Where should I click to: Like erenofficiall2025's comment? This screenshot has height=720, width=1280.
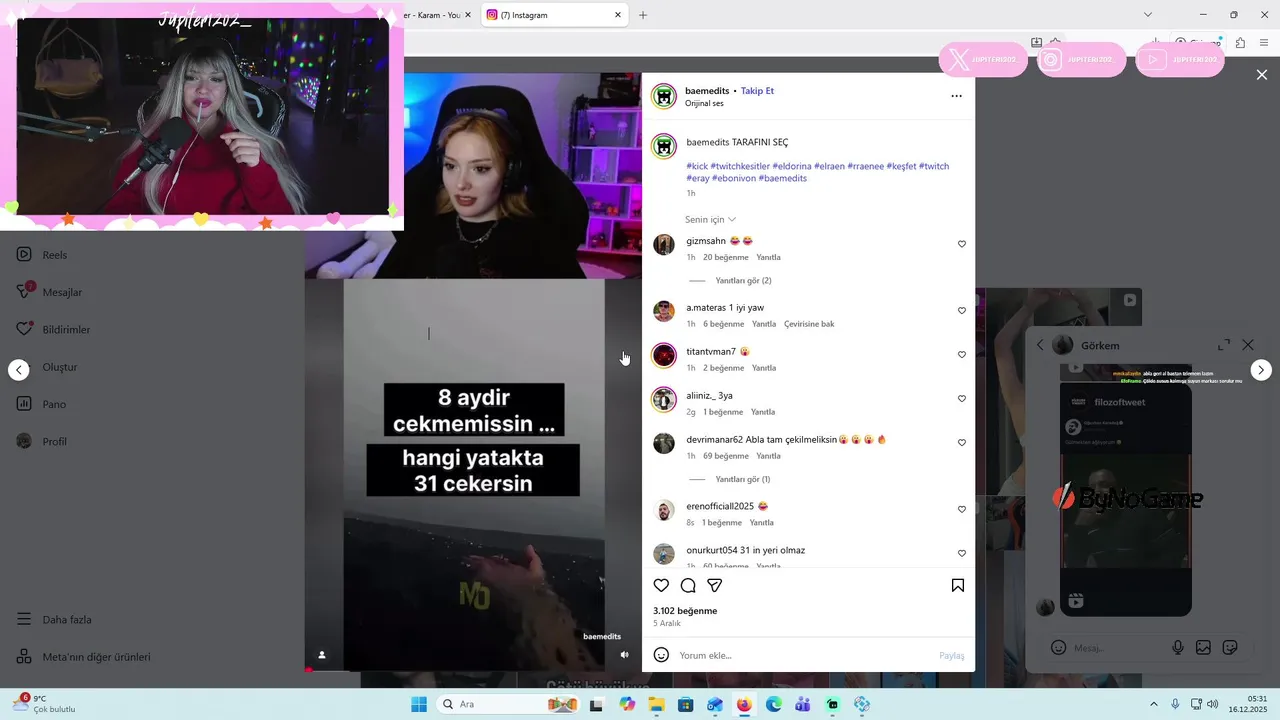click(x=962, y=510)
